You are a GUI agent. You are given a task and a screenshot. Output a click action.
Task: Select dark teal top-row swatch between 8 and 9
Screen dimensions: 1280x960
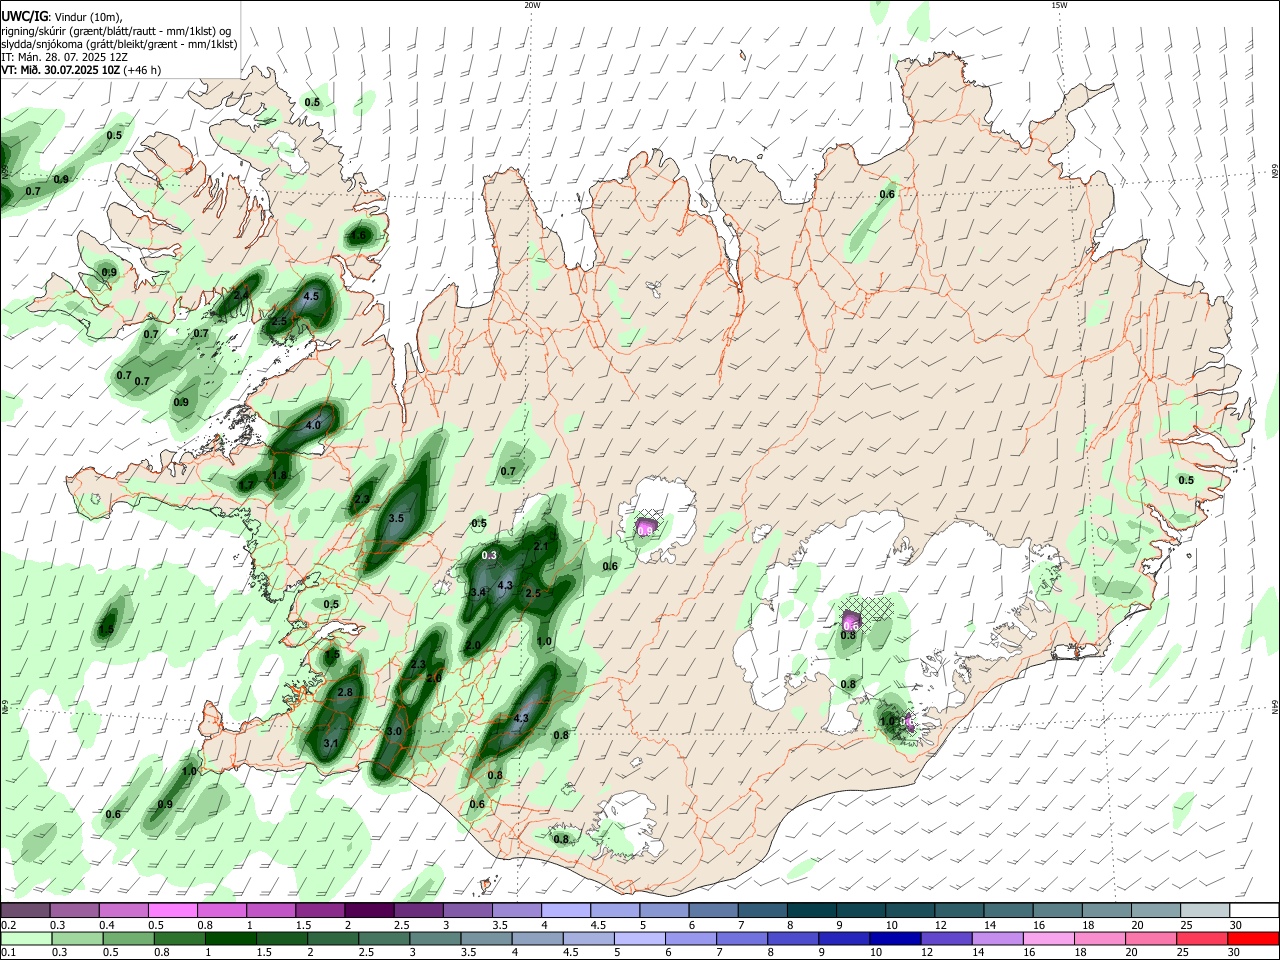[x=810, y=910]
